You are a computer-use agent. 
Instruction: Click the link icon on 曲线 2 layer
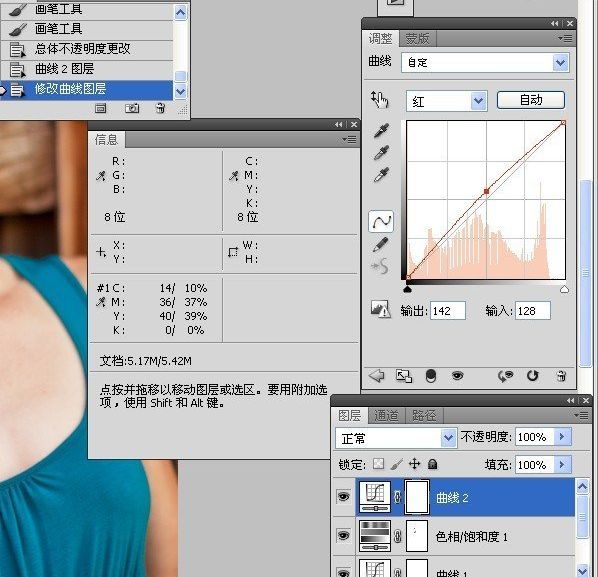(397, 497)
